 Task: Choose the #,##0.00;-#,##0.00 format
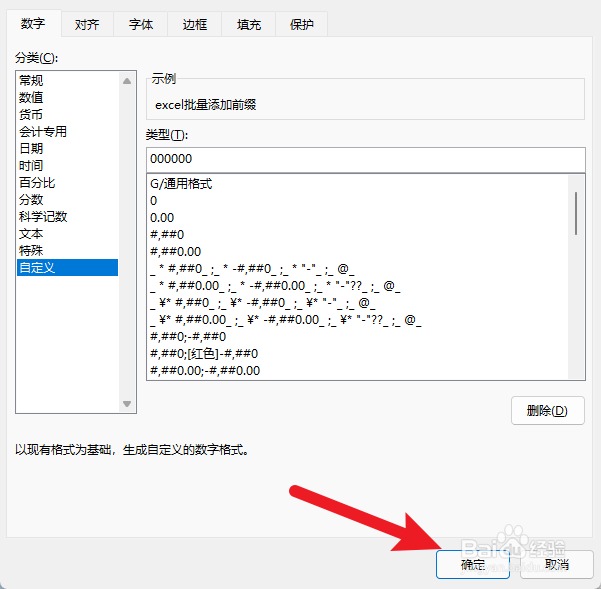point(358,371)
